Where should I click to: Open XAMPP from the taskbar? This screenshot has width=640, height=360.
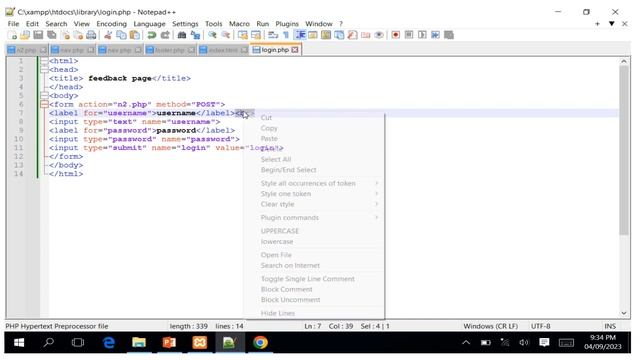(199, 342)
